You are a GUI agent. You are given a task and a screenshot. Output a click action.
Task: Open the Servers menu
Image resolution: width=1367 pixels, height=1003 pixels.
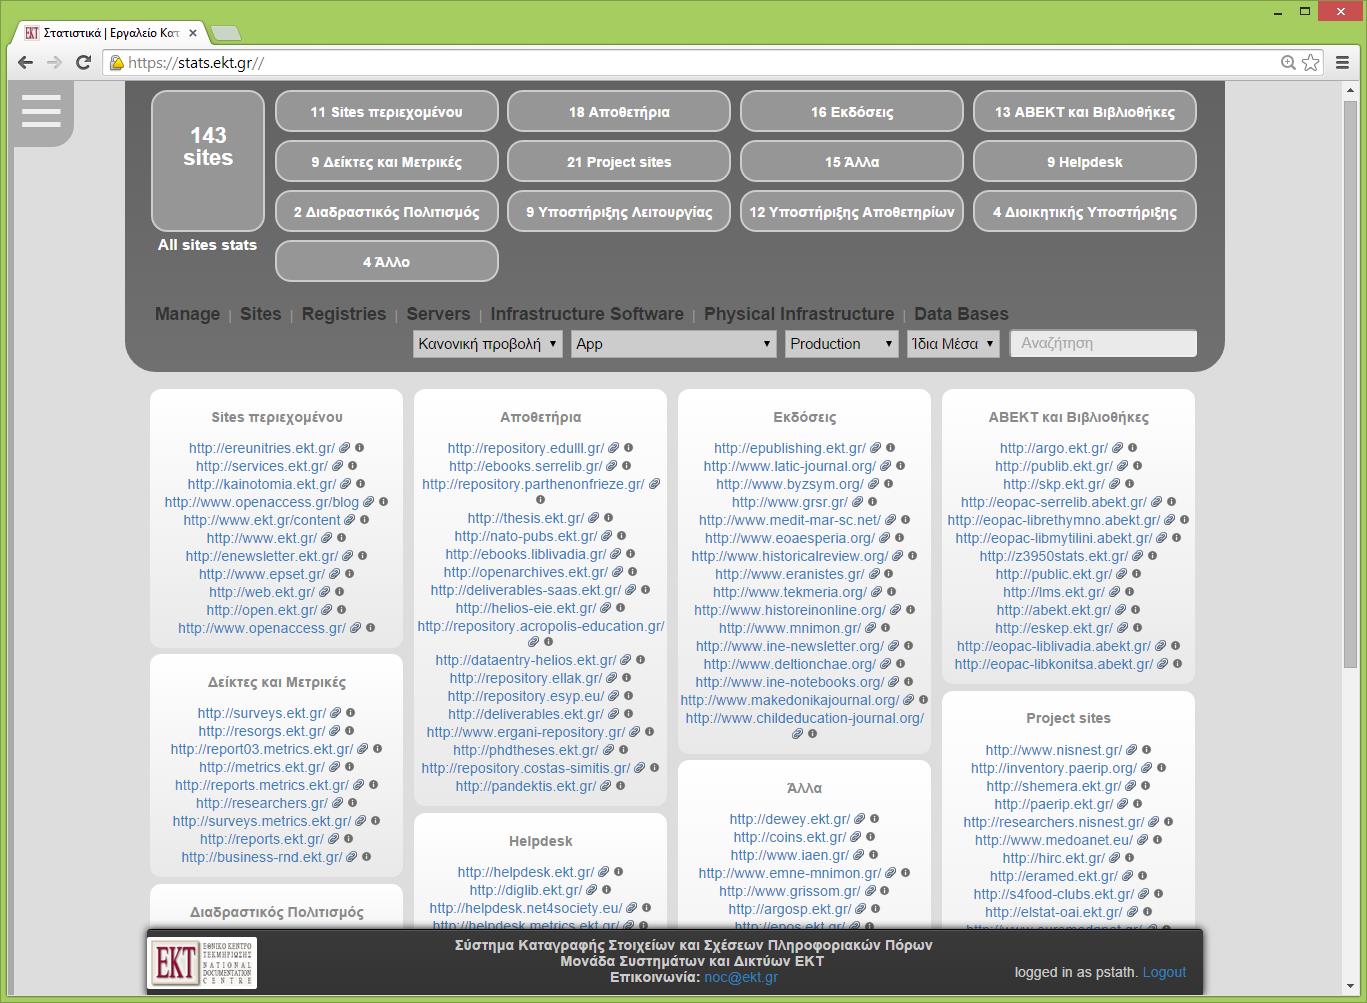(x=438, y=314)
